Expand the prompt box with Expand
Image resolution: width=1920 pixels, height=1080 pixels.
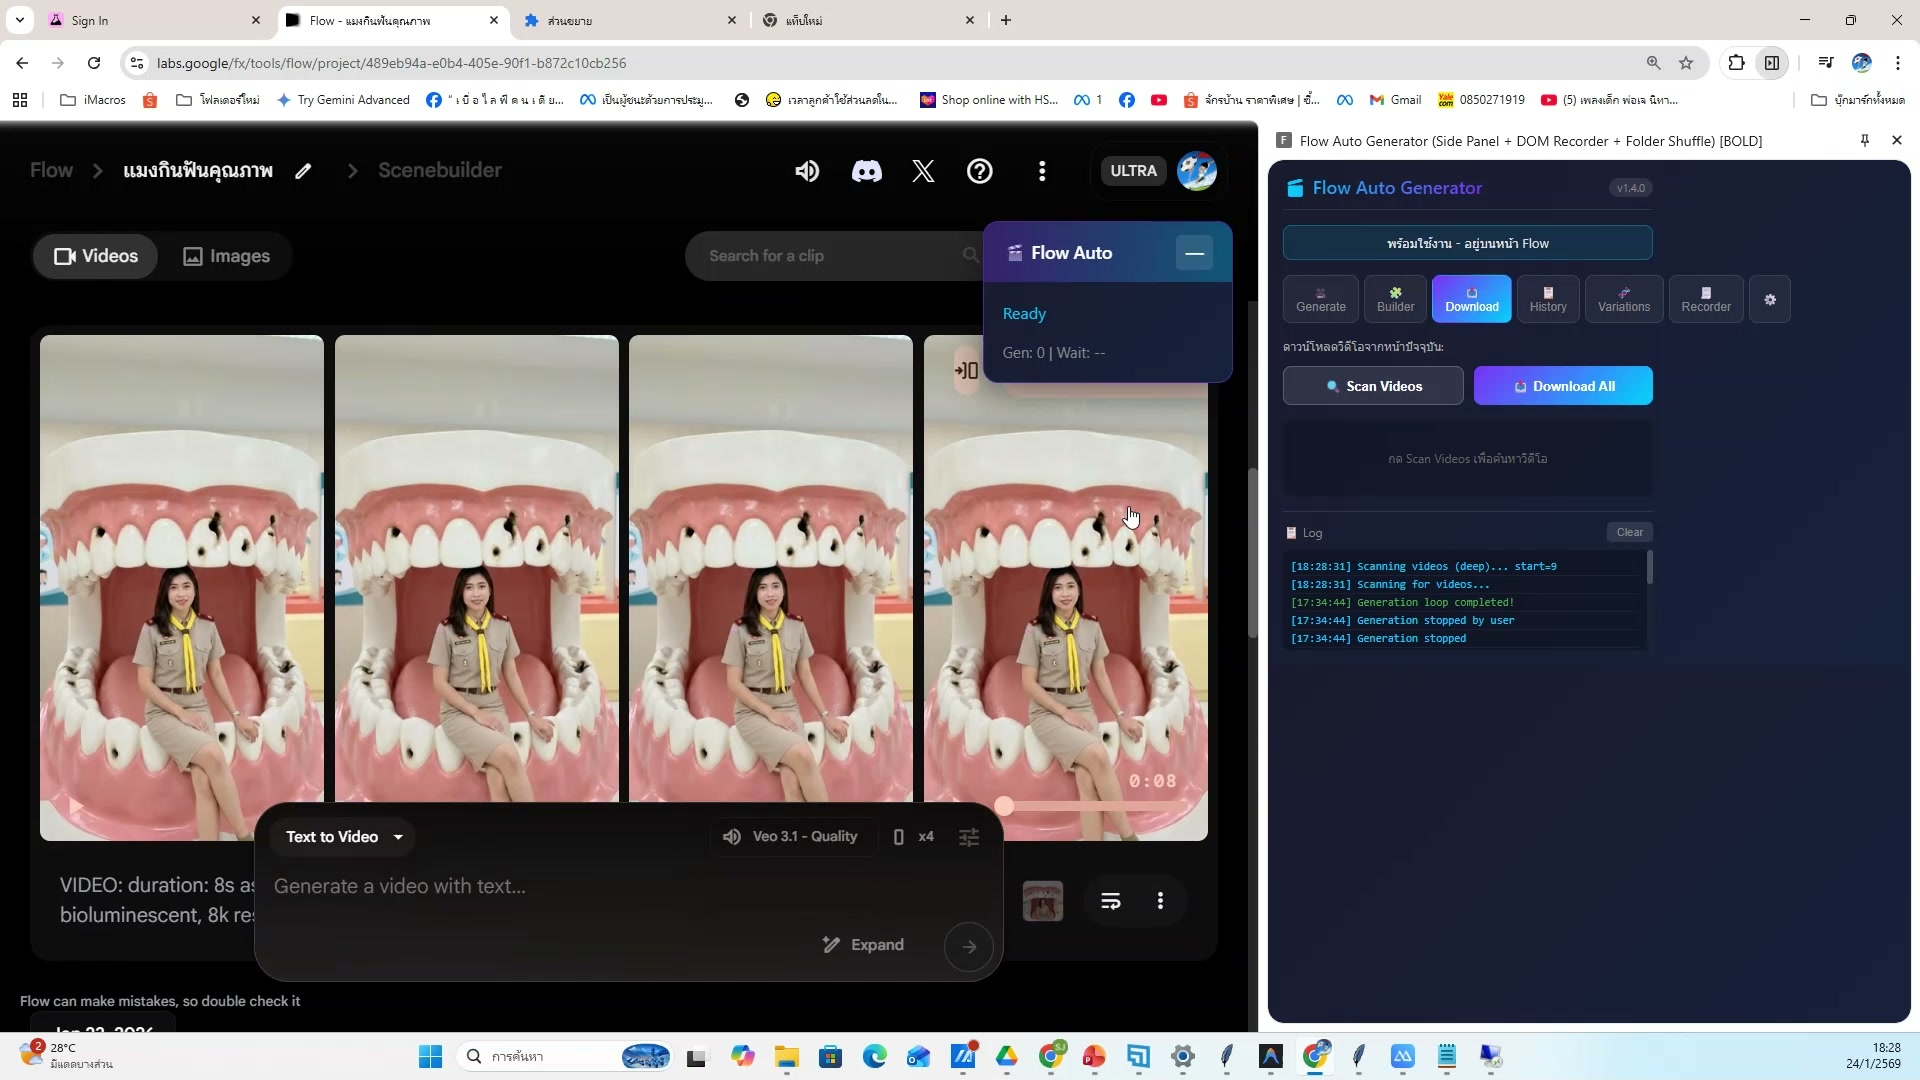point(863,945)
